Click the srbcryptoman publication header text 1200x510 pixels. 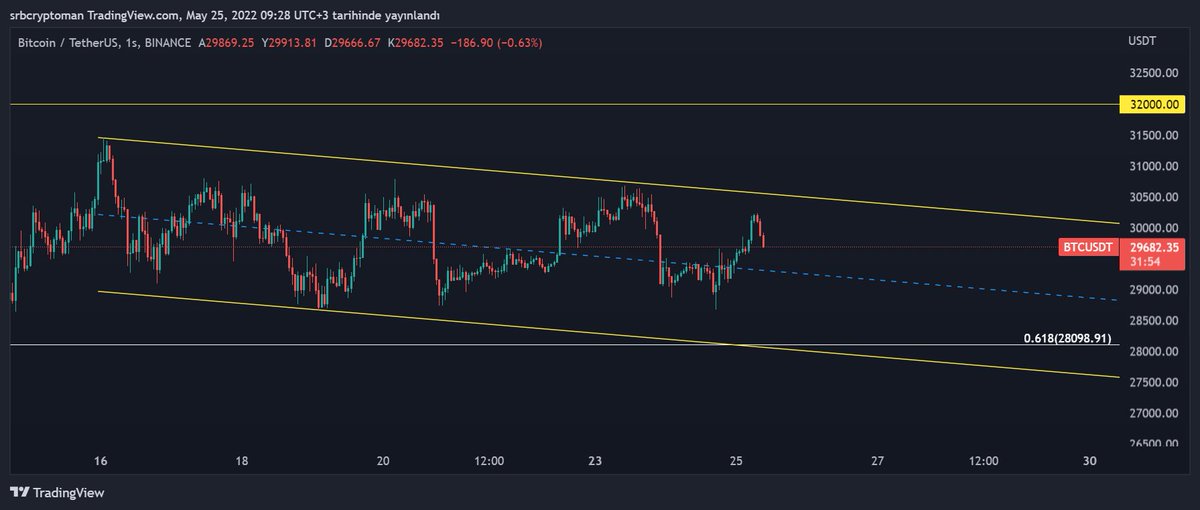[224, 14]
